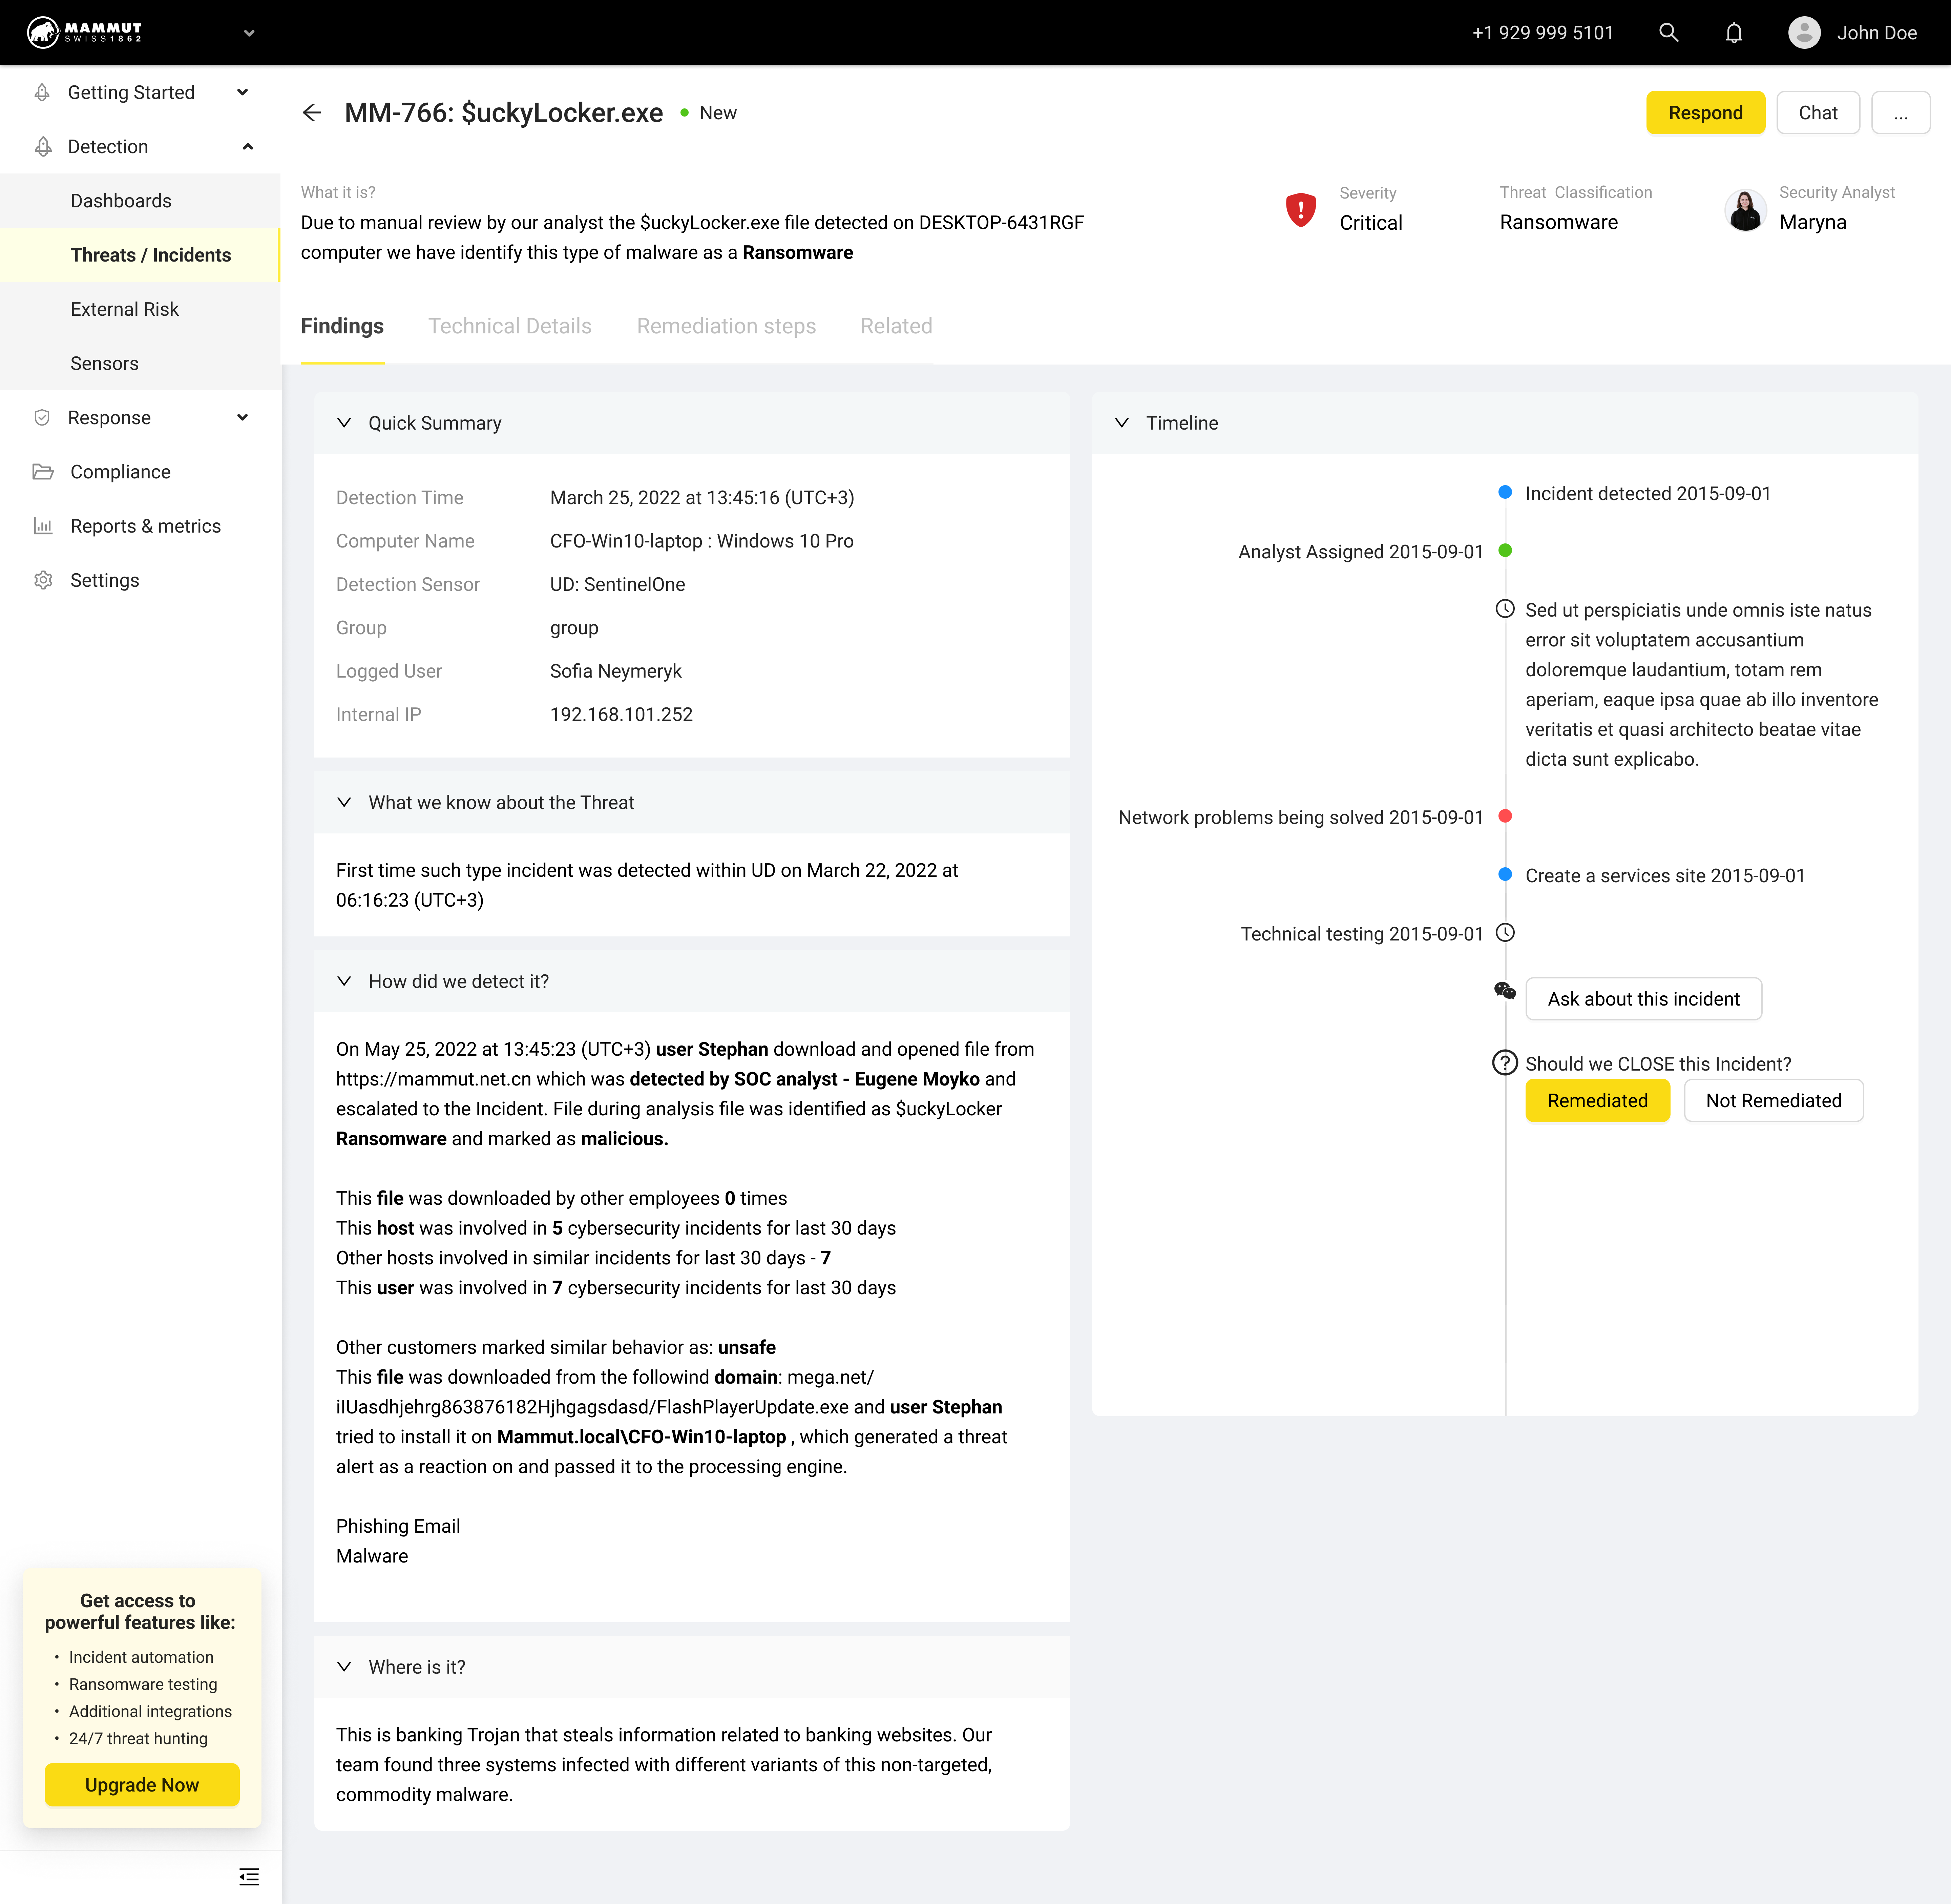Click the Settings gear icon

tap(43, 580)
